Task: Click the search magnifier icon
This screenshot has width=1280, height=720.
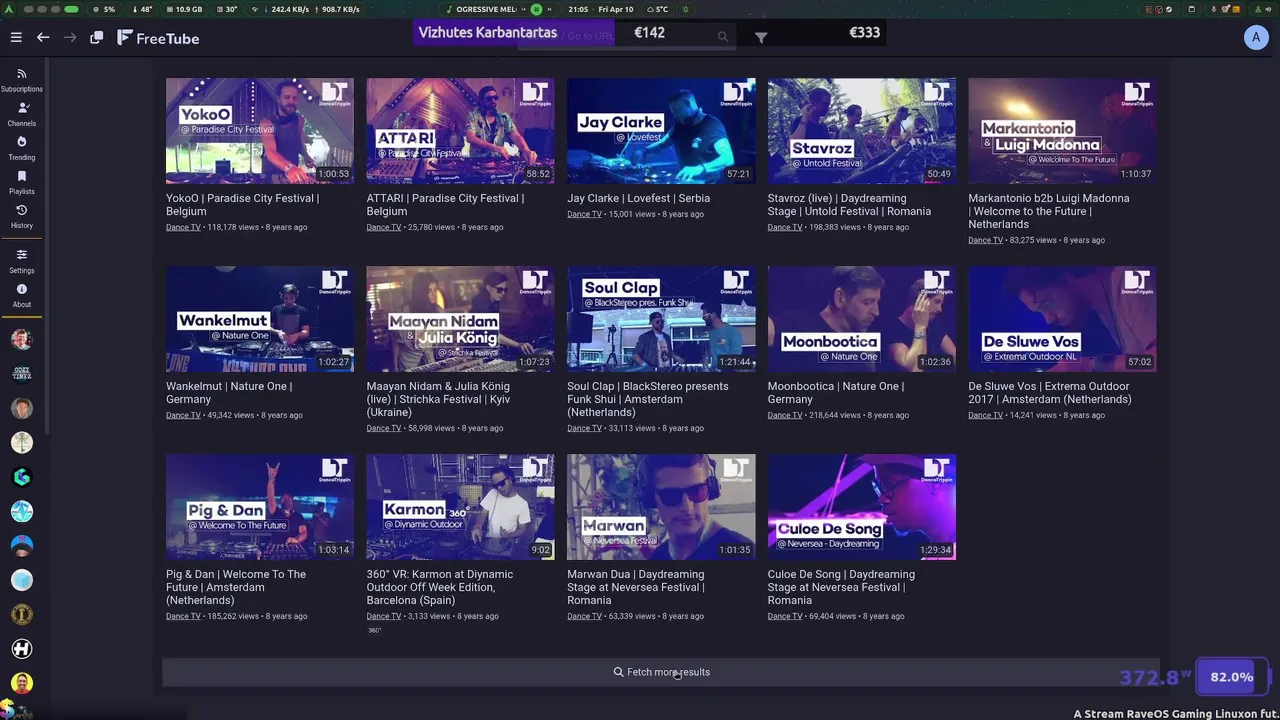Action: 722,36
